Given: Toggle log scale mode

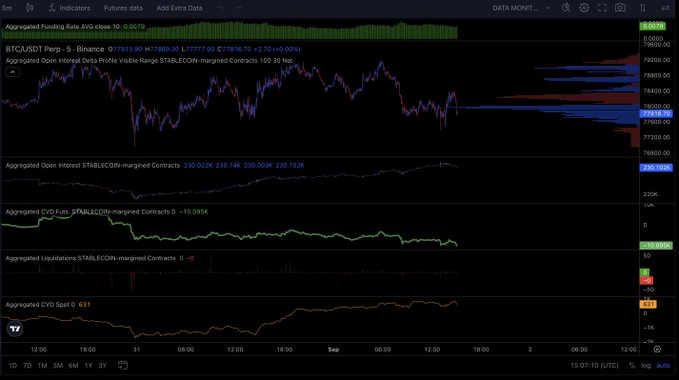Looking at the screenshot, I should click(x=646, y=366).
